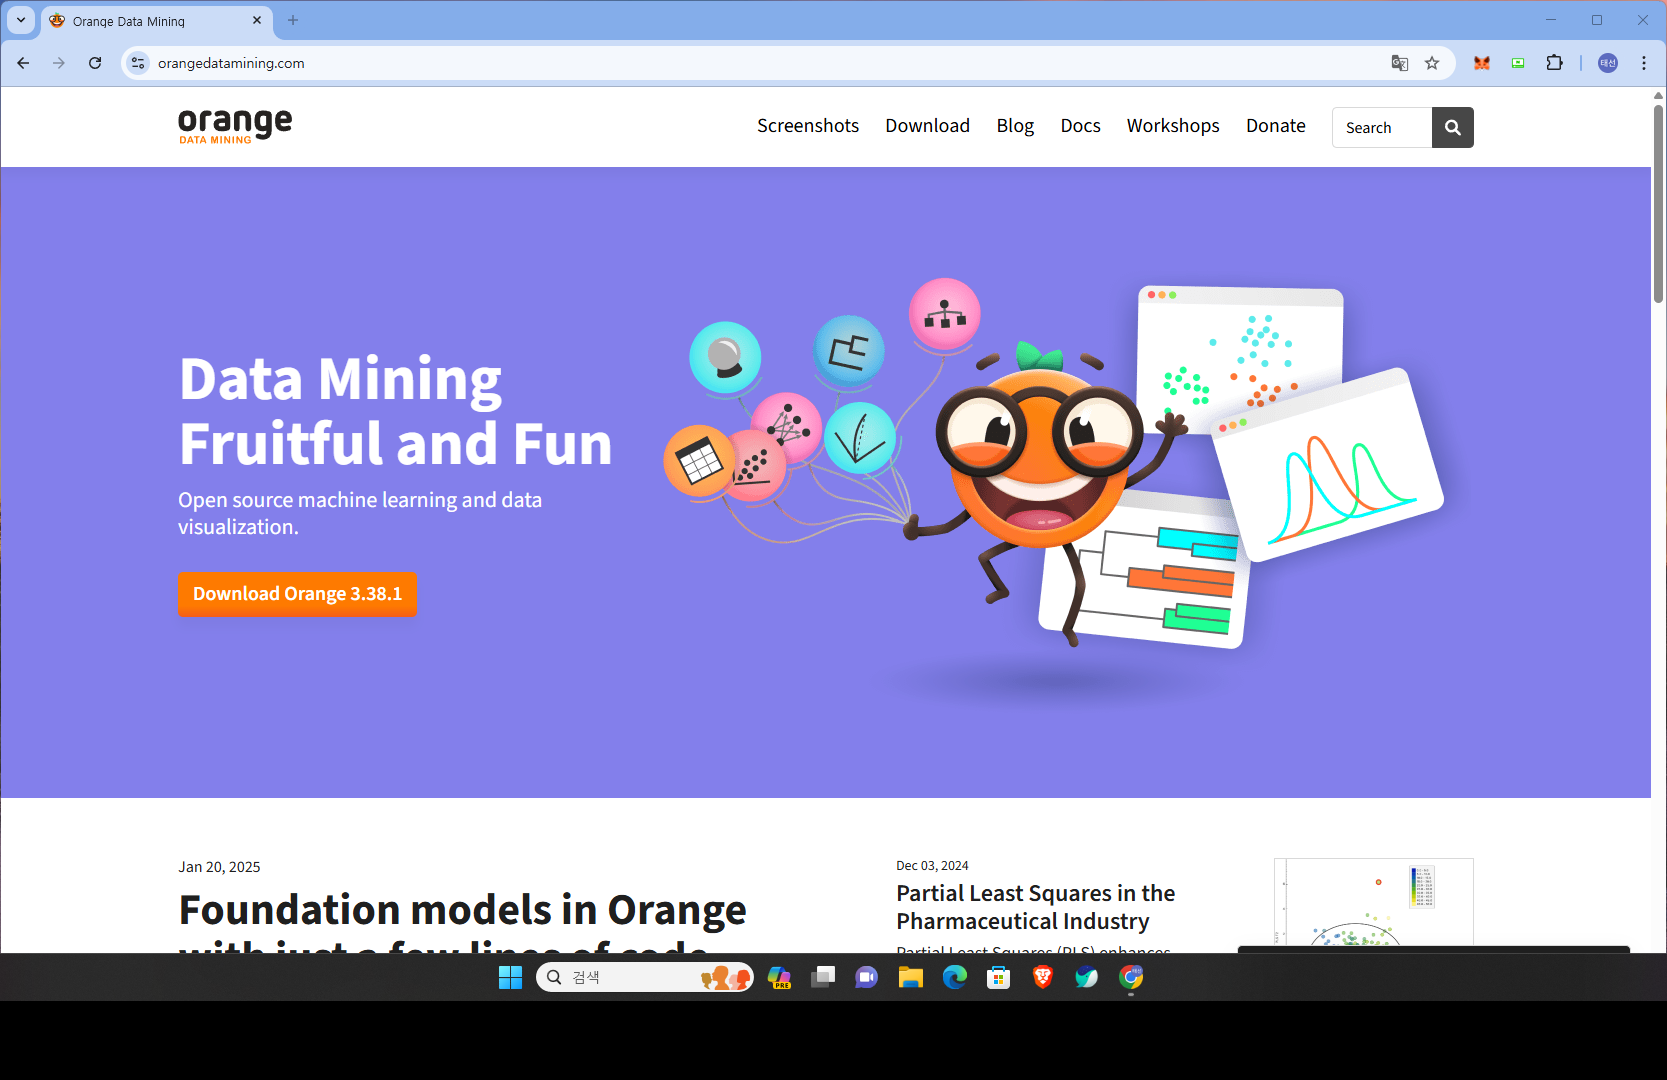
Task: Open Foundation models in Orange article
Action: pos(462,920)
